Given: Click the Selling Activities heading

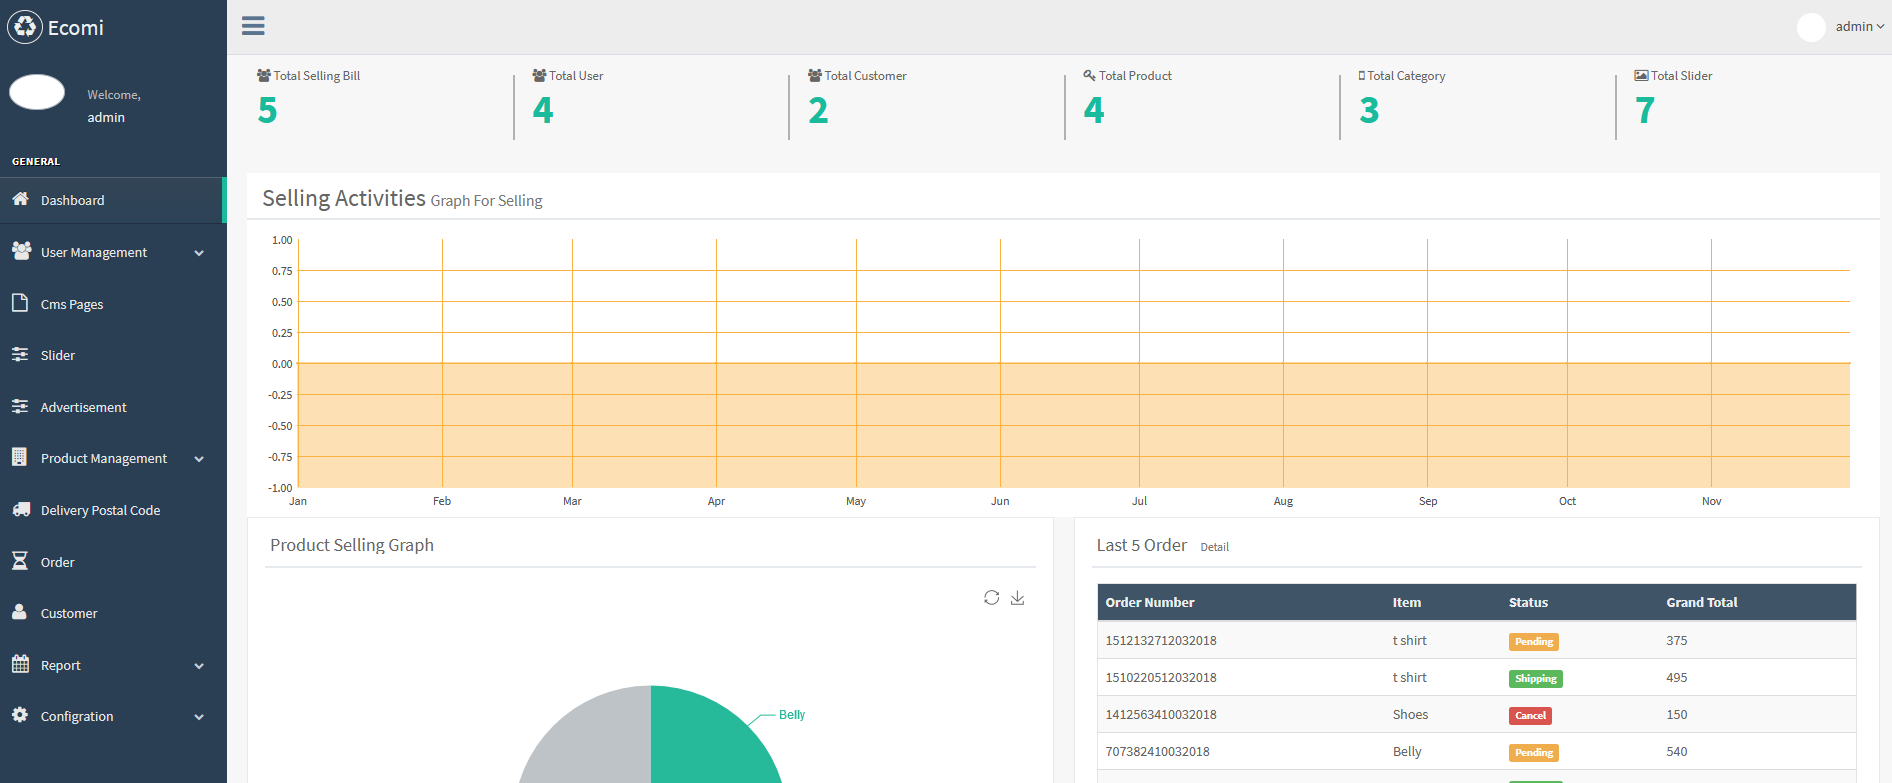Looking at the screenshot, I should click(344, 198).
